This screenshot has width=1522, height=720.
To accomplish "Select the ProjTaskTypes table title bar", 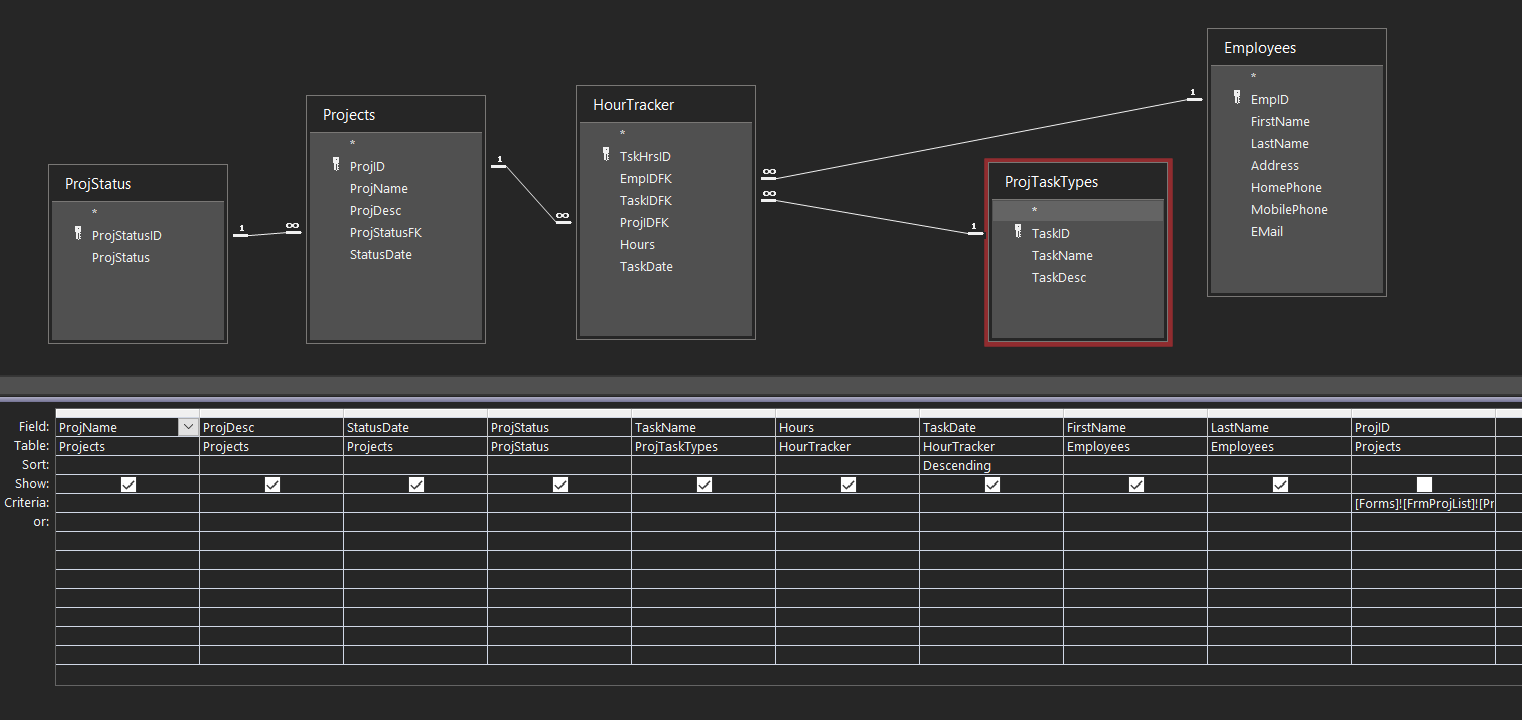I will click(1078, 182).
